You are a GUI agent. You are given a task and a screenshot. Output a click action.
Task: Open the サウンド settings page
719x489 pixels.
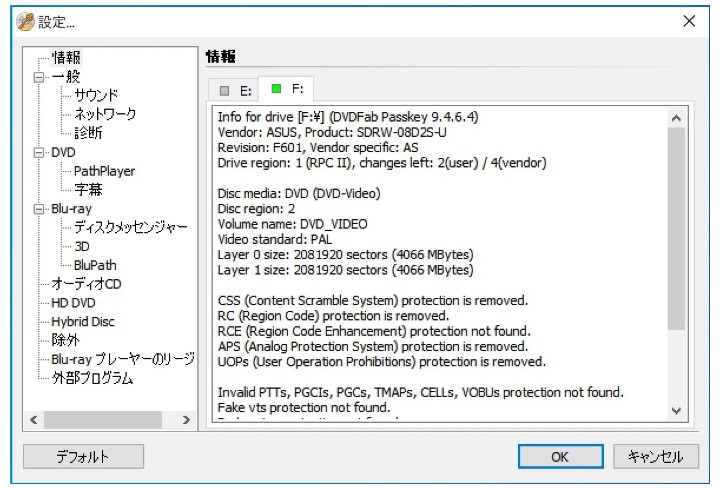click(96, 95)
